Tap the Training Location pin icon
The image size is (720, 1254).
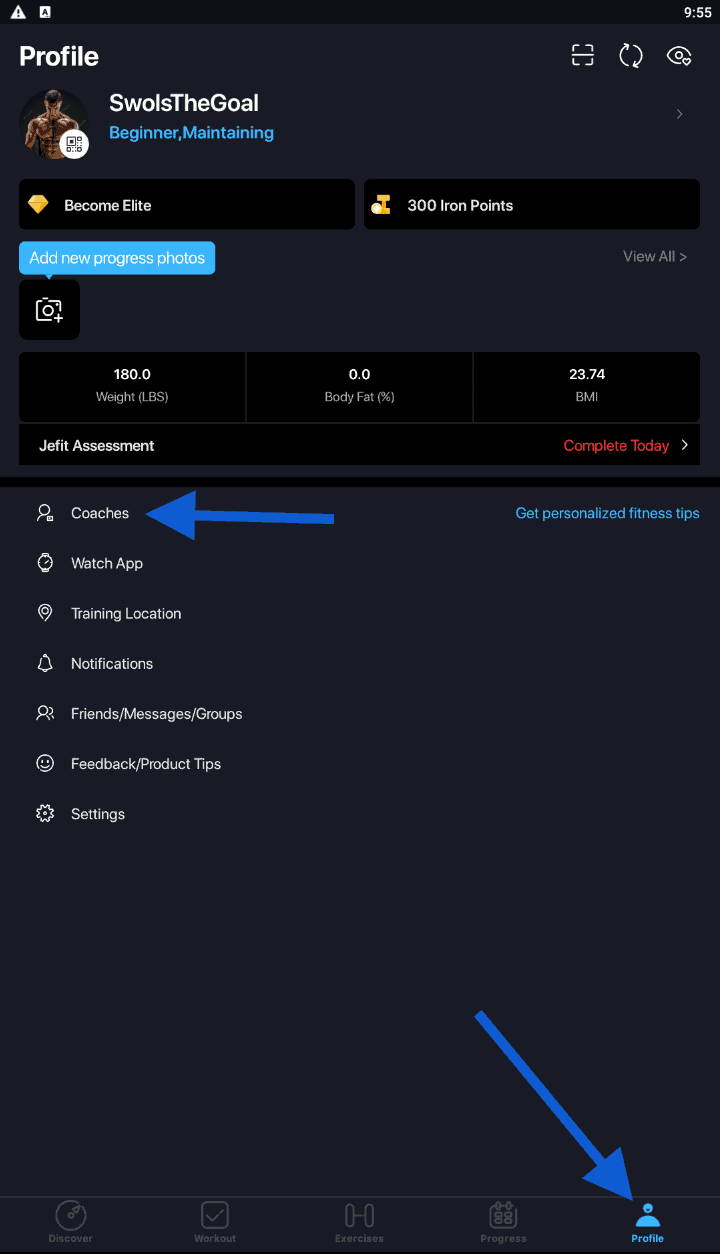click(x=45, y=613)
